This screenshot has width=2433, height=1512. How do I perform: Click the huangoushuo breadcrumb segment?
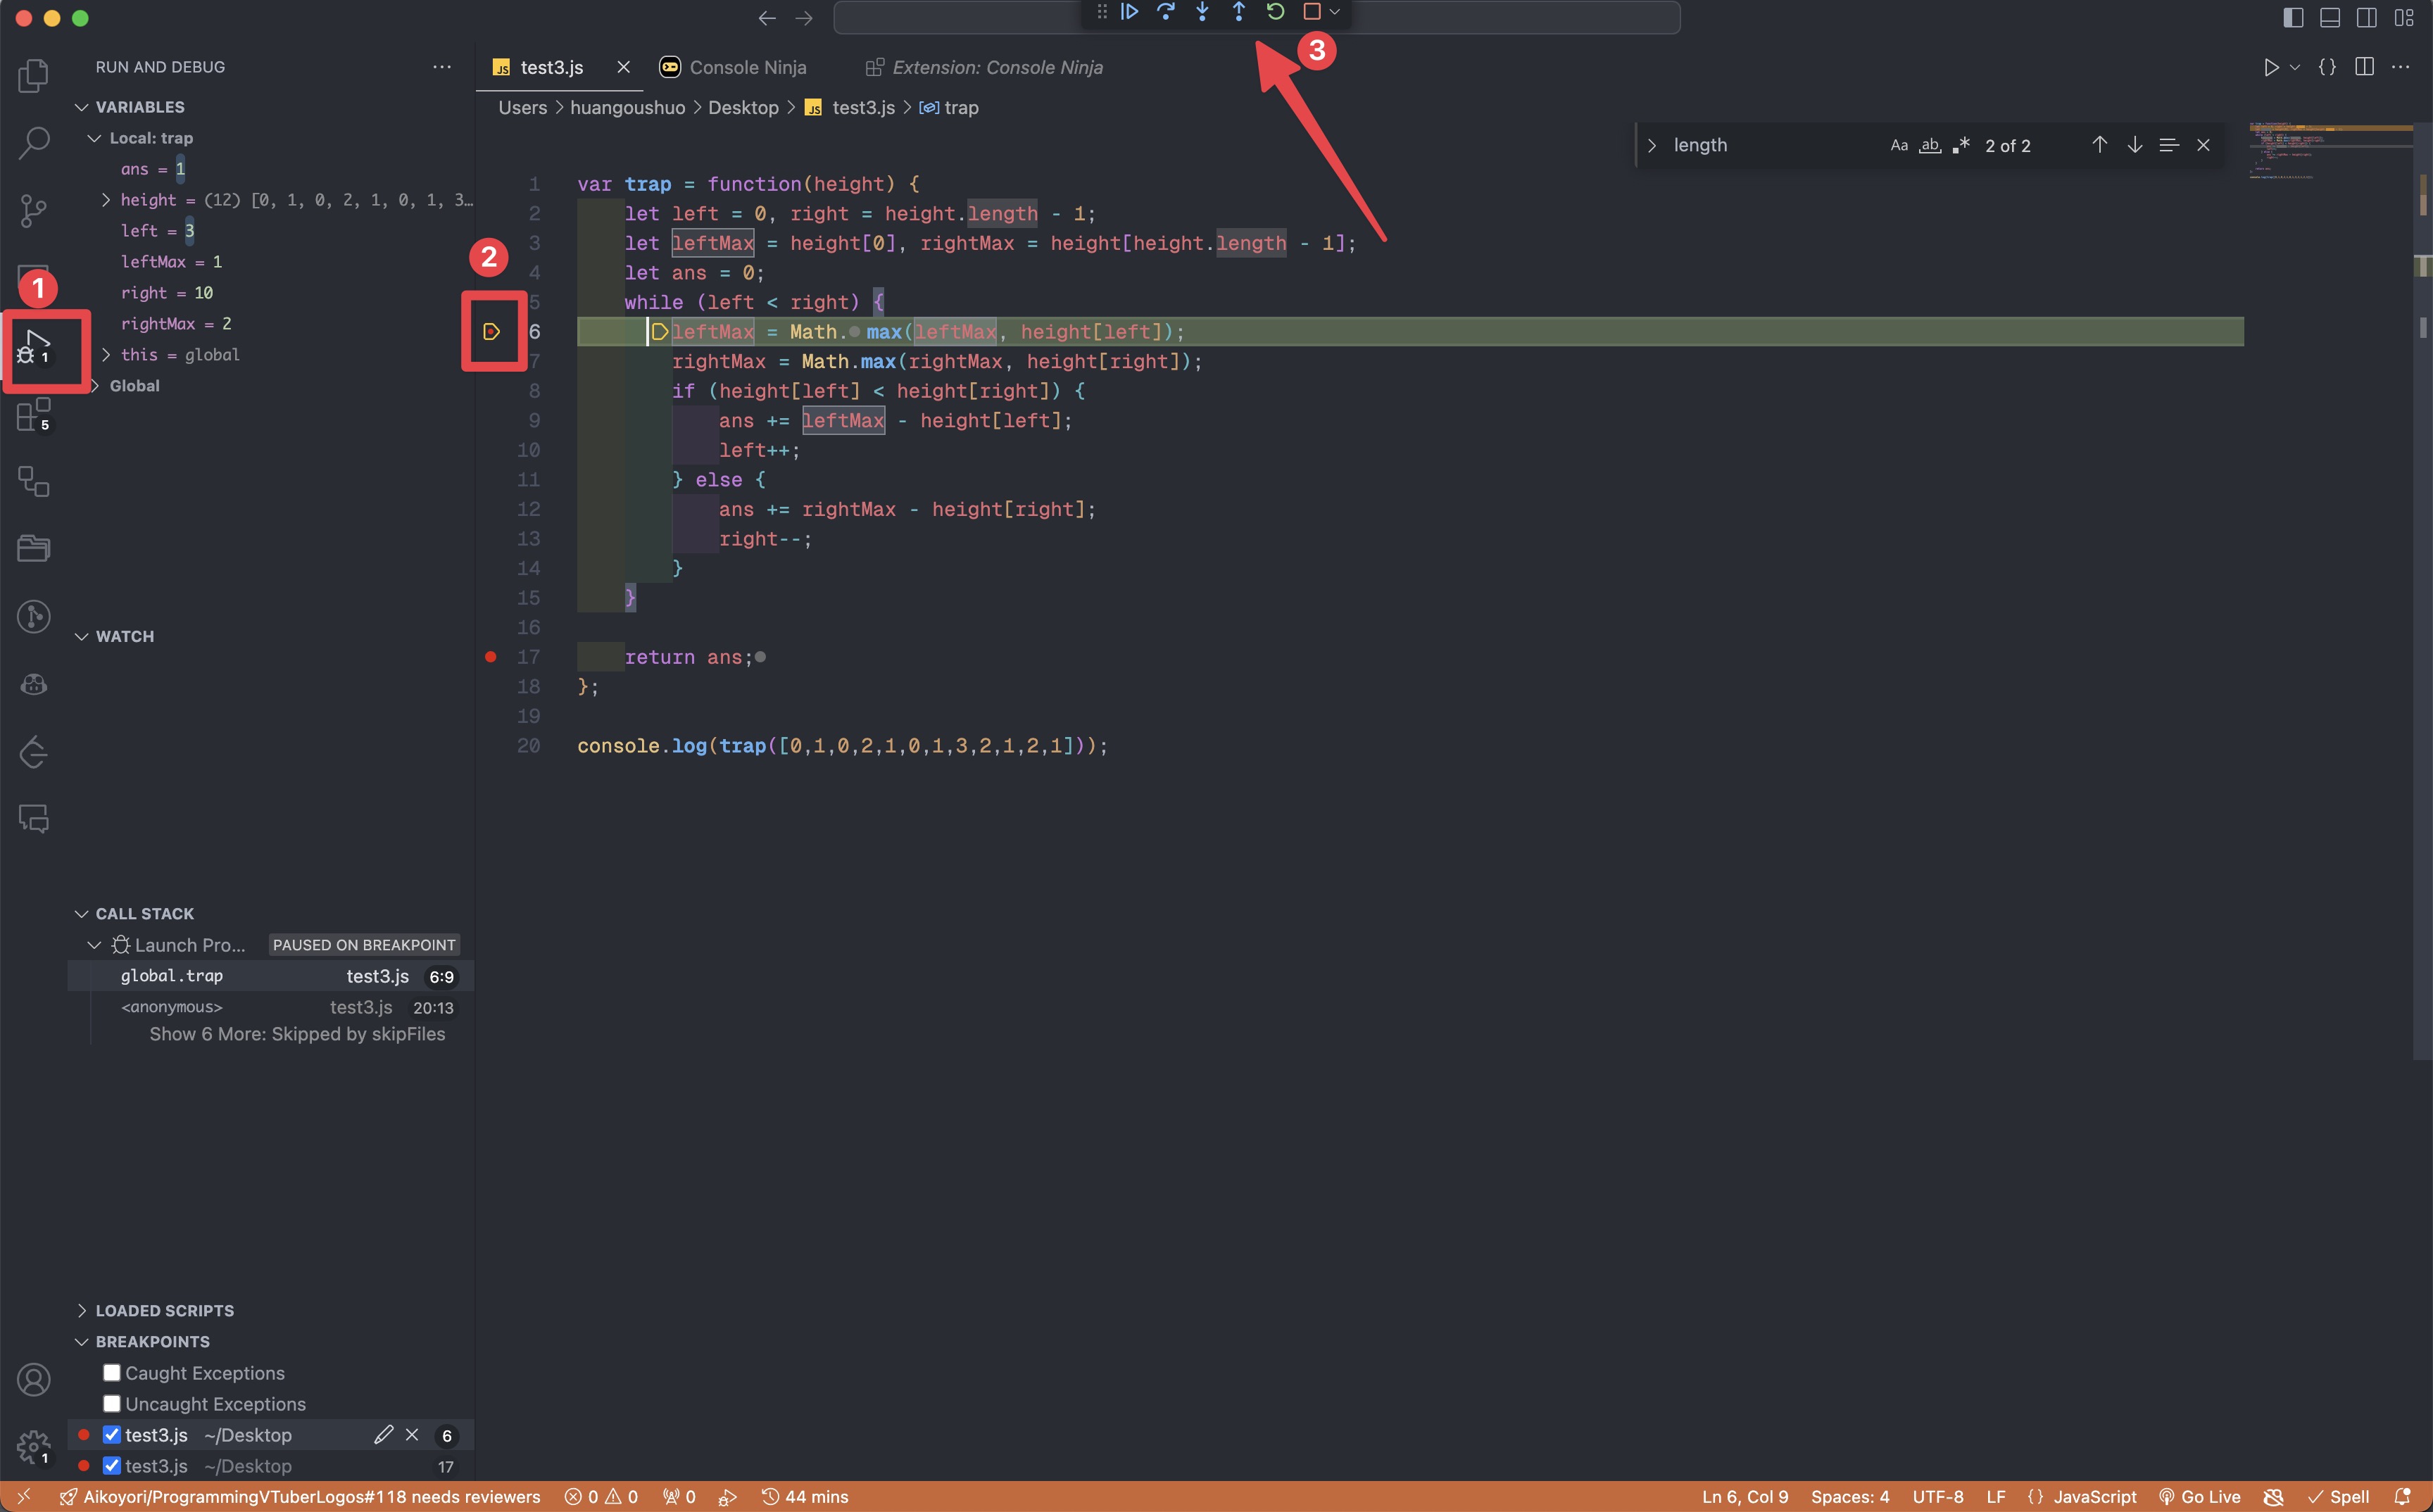628,108
